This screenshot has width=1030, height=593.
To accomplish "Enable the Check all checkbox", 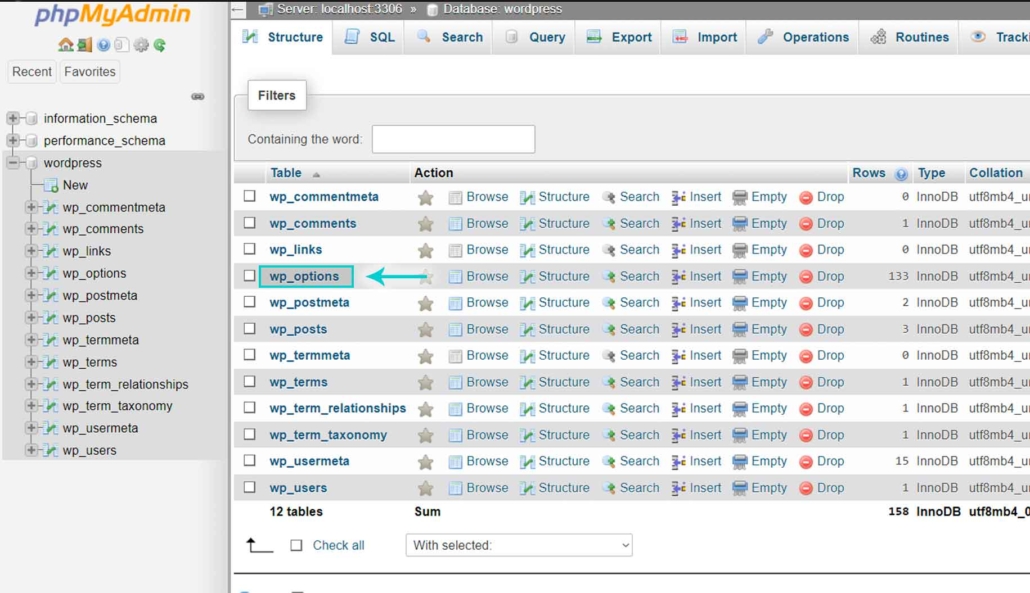I will pyautogui.click(x=296, y=546).
